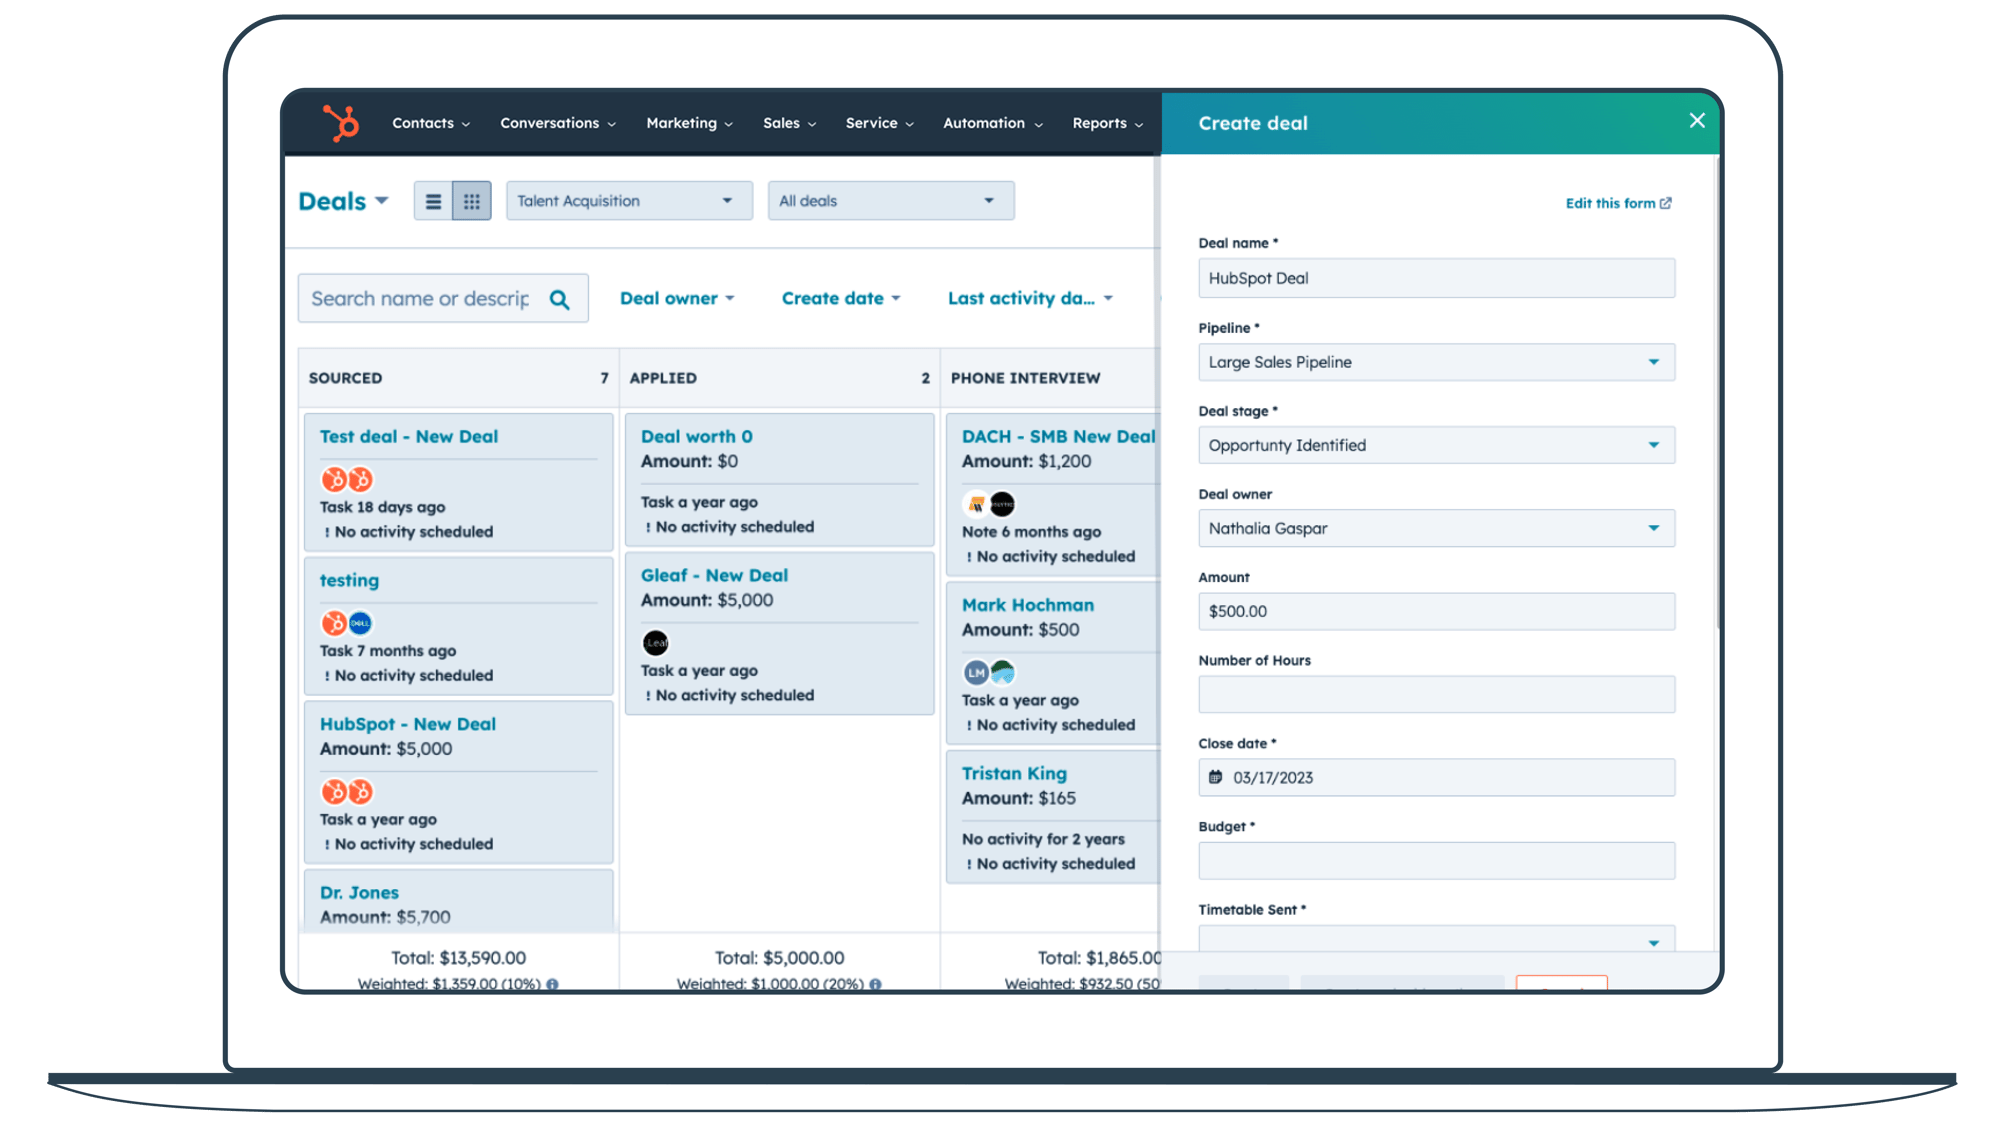Open the Pipeline dropdown

[1436, 362]
